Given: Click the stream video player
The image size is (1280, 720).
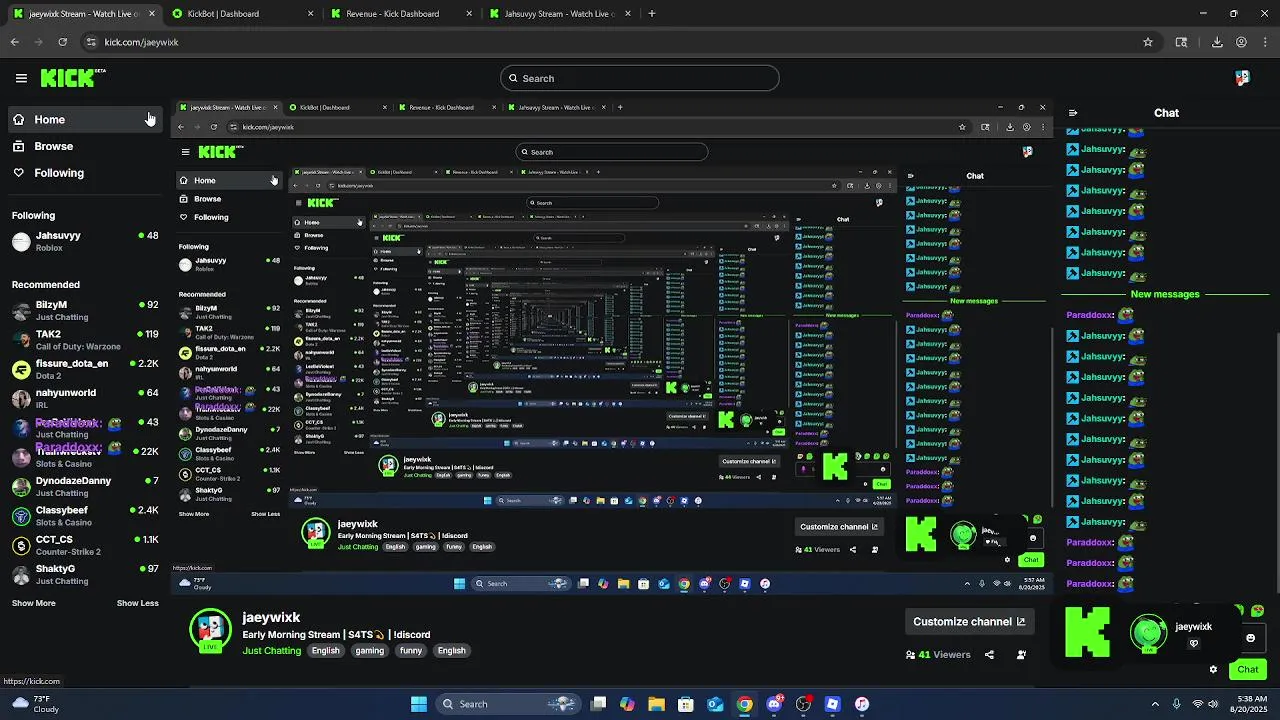Looking at the screenshot, I should click(612, 345).
